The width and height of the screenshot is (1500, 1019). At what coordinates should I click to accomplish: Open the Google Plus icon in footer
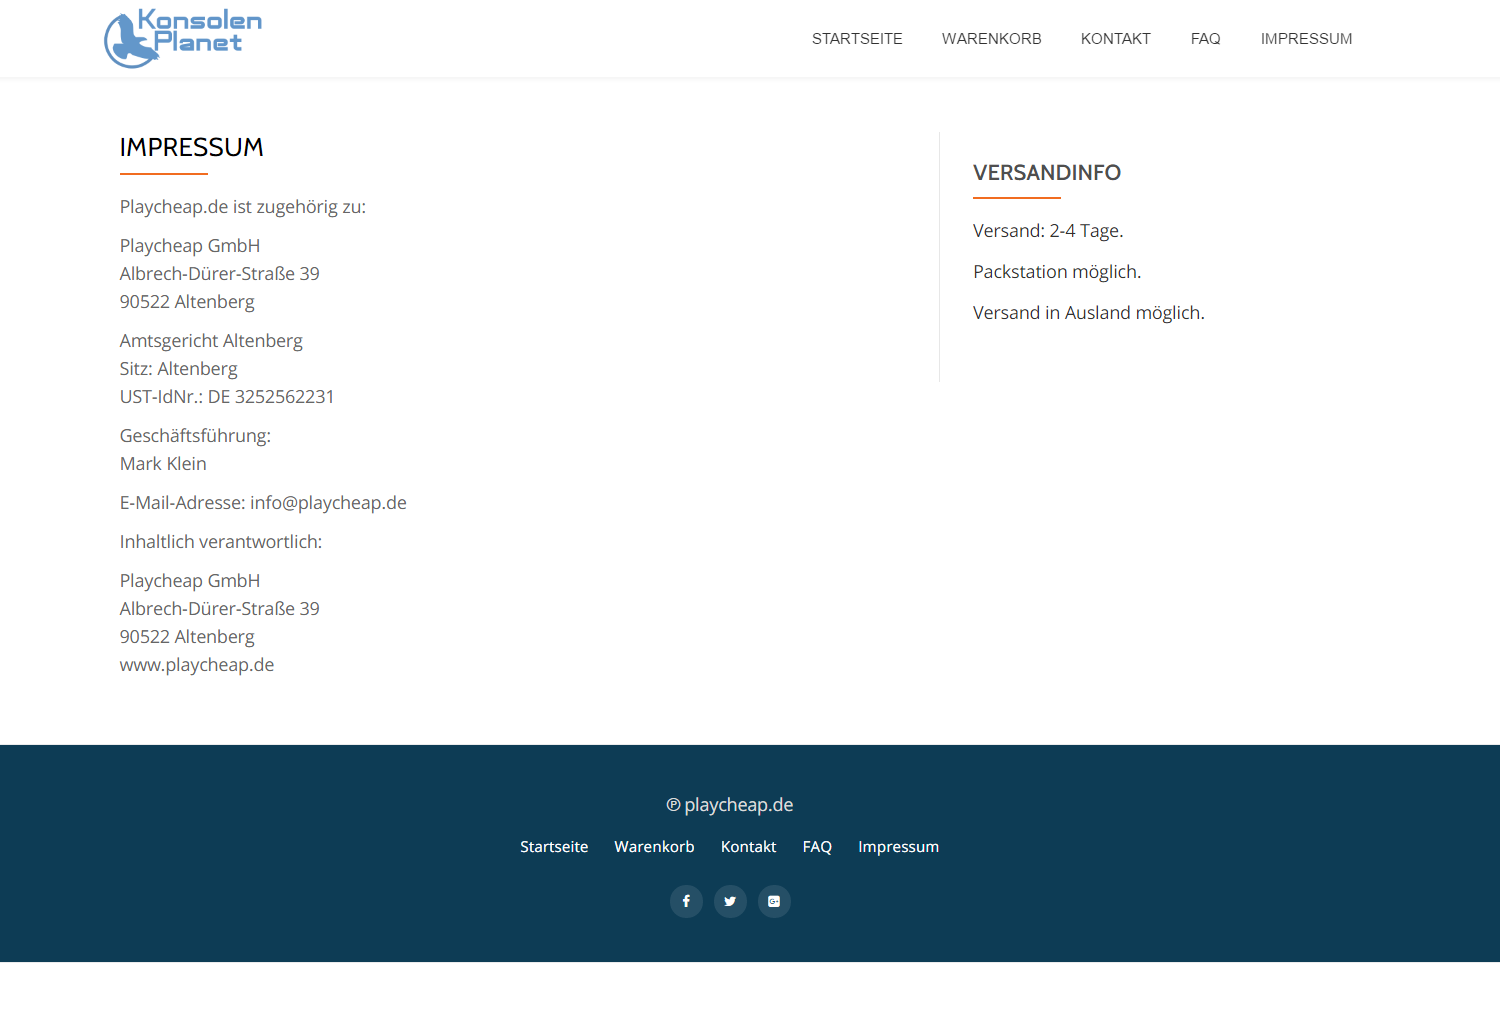(x=774, y=901)
